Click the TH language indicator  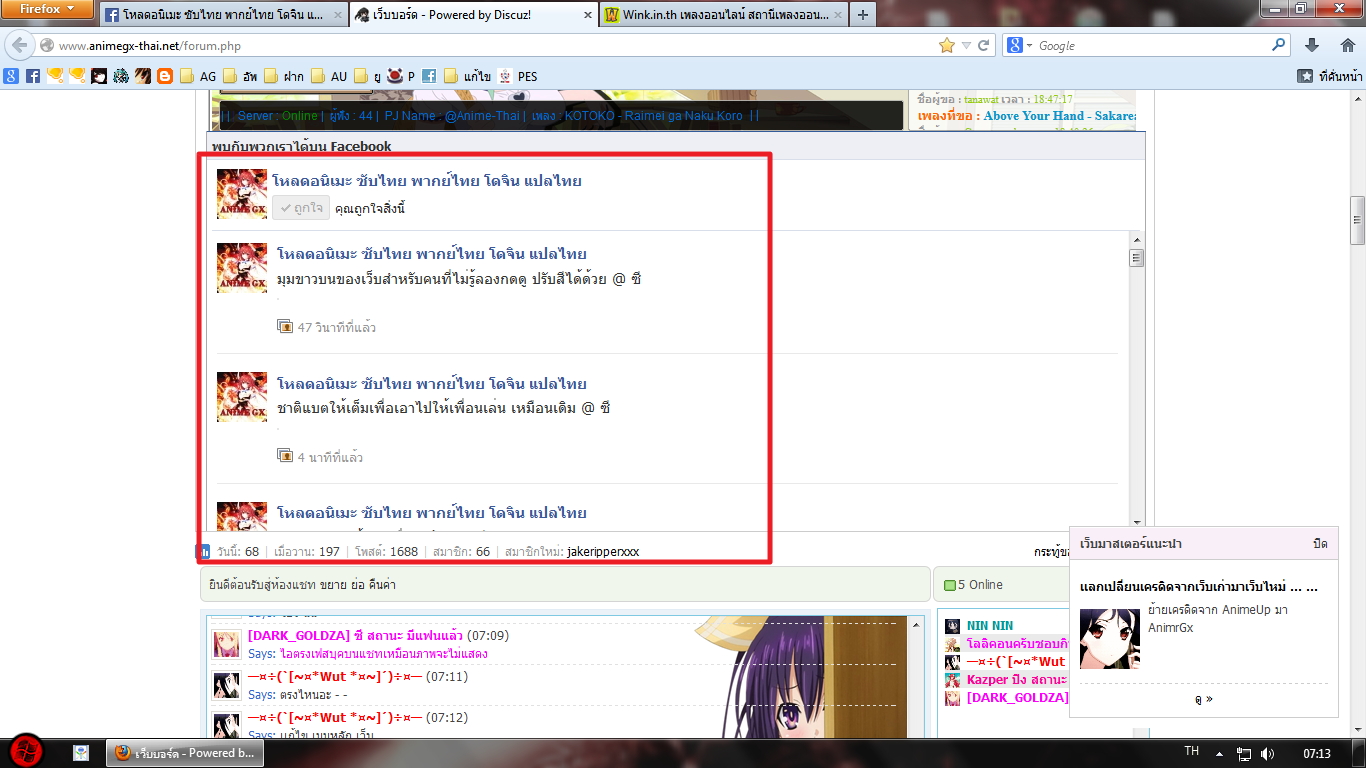1191,751
